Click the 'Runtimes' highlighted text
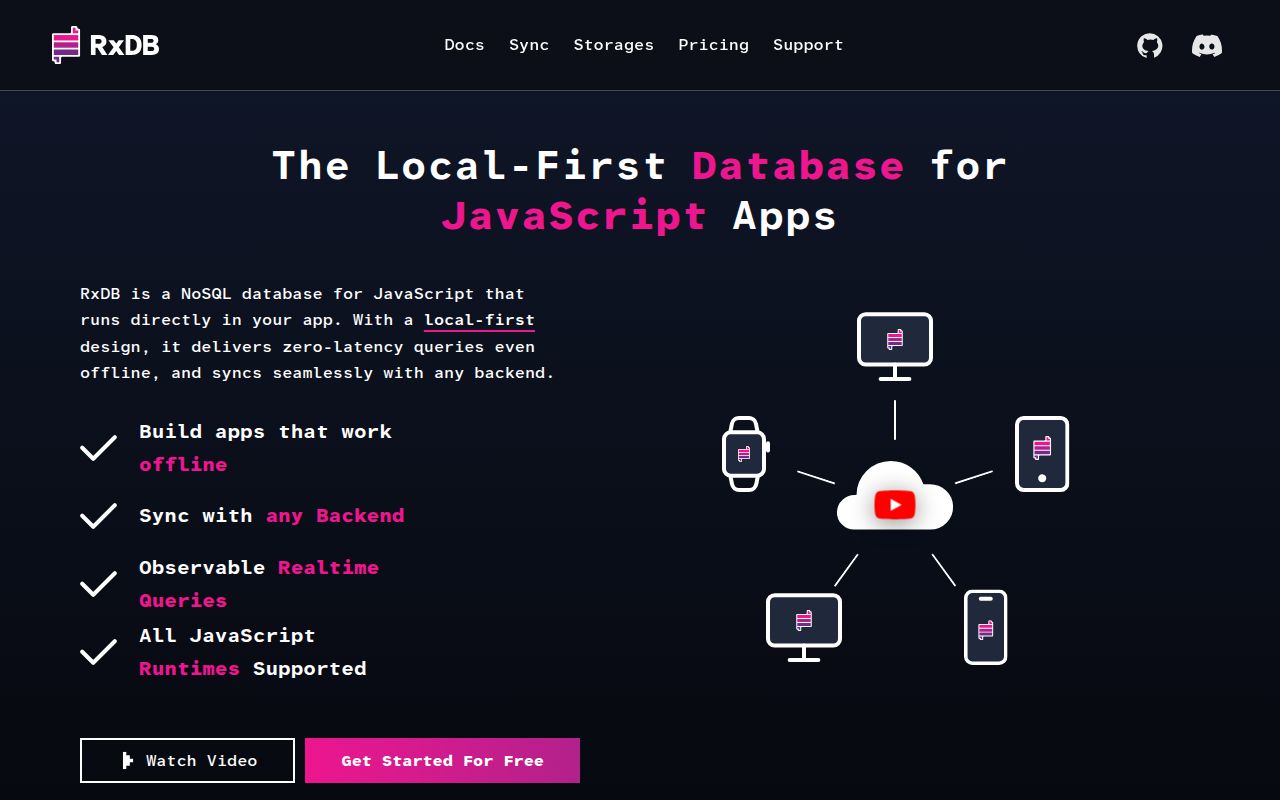 [x=189, y=669]
